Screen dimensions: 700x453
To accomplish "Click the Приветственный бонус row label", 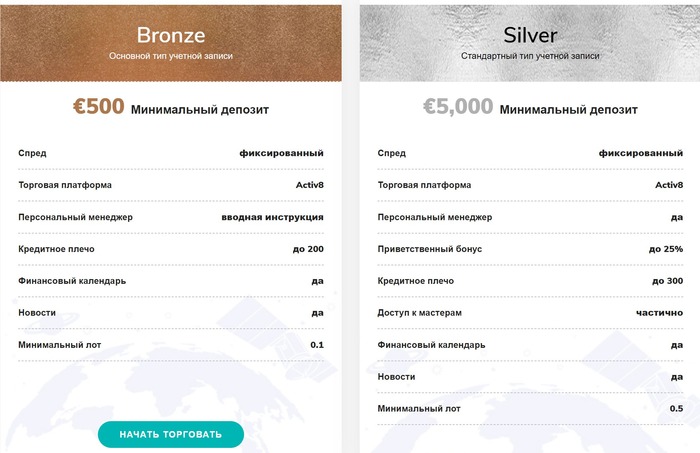I will (430, 249).
